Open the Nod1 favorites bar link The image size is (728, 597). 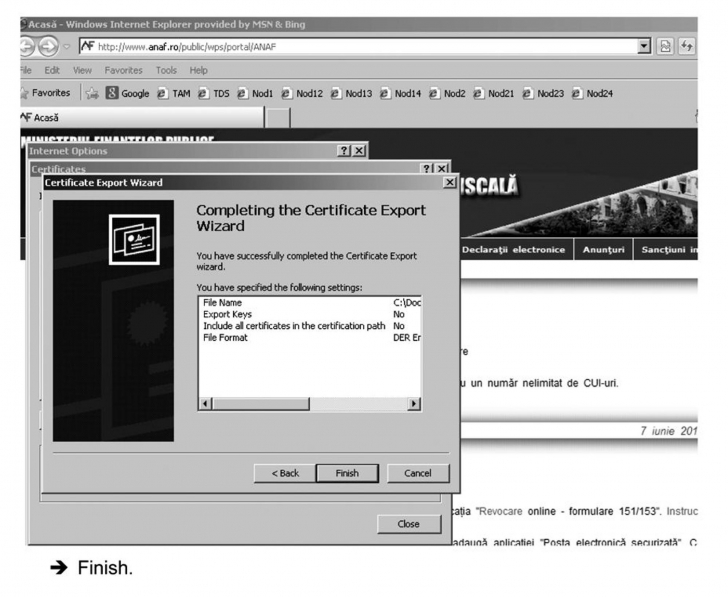tap(255, 93)
